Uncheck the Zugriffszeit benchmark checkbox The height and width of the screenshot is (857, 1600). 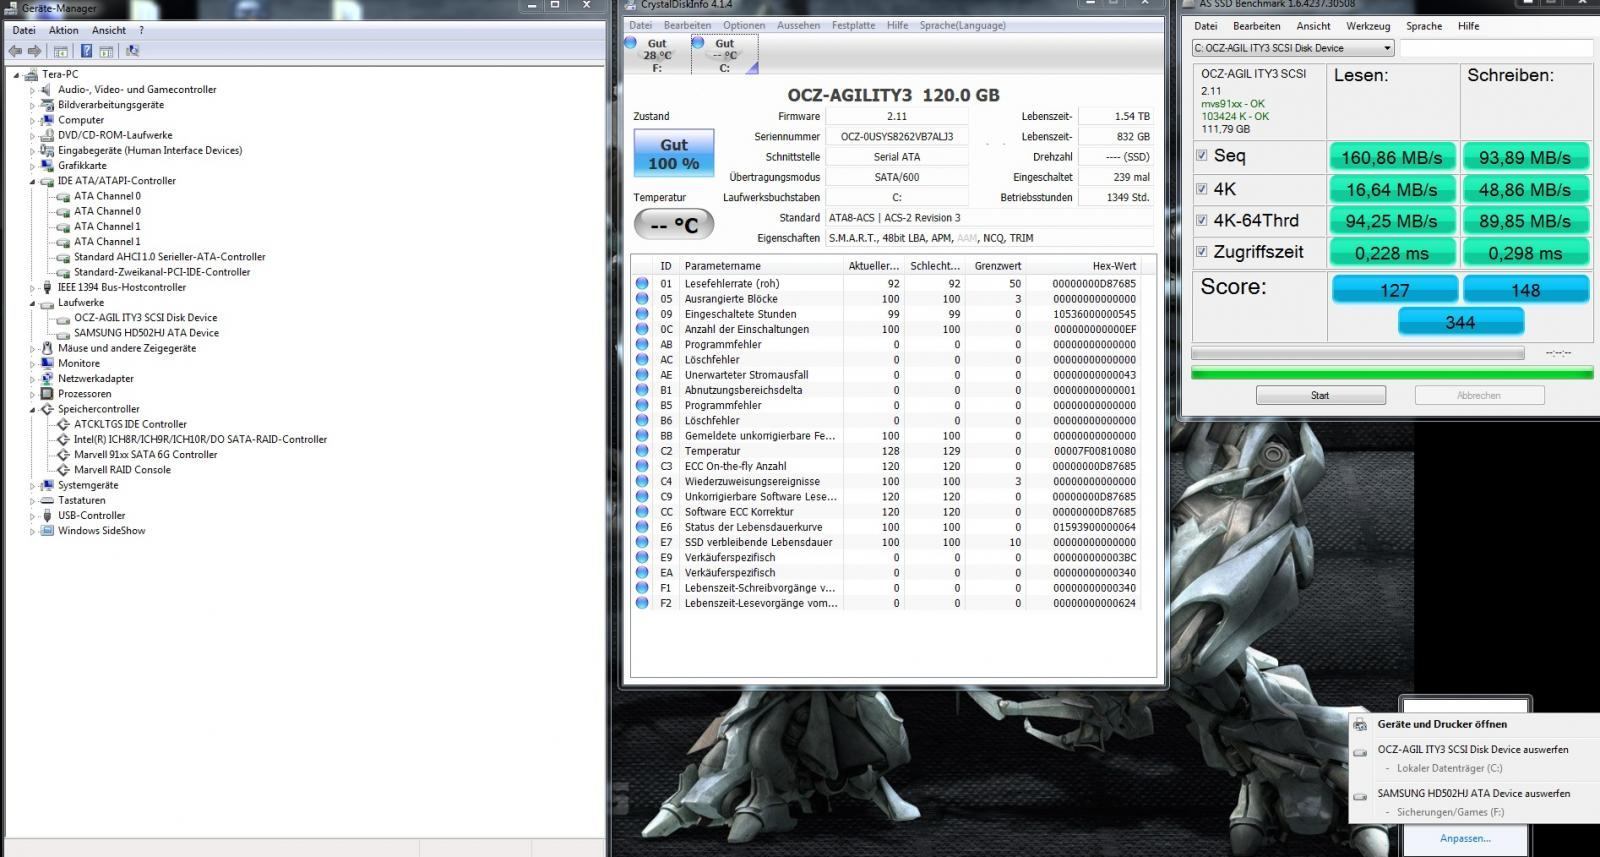[1202, 252]
